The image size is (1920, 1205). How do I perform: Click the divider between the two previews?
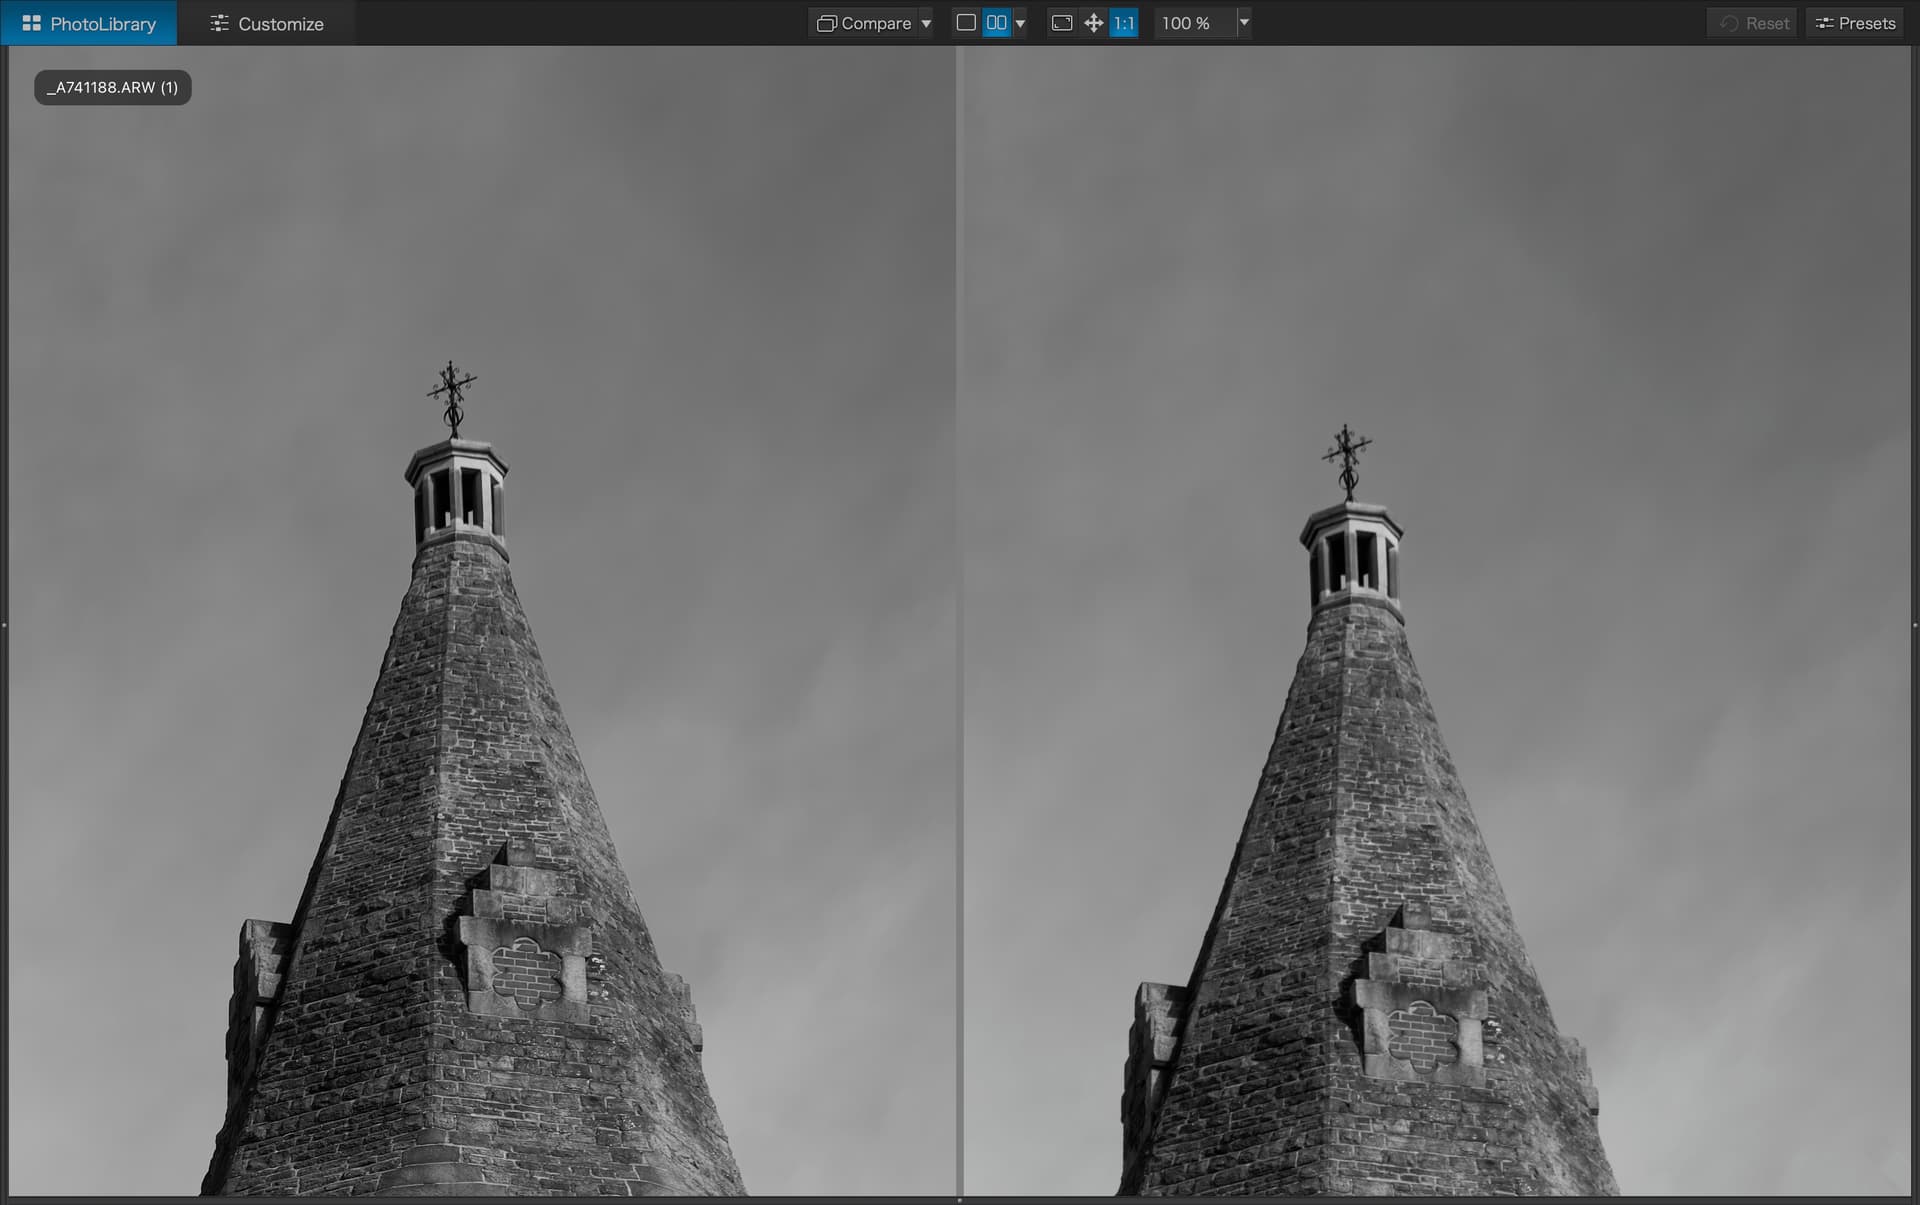tap(959, 620)
